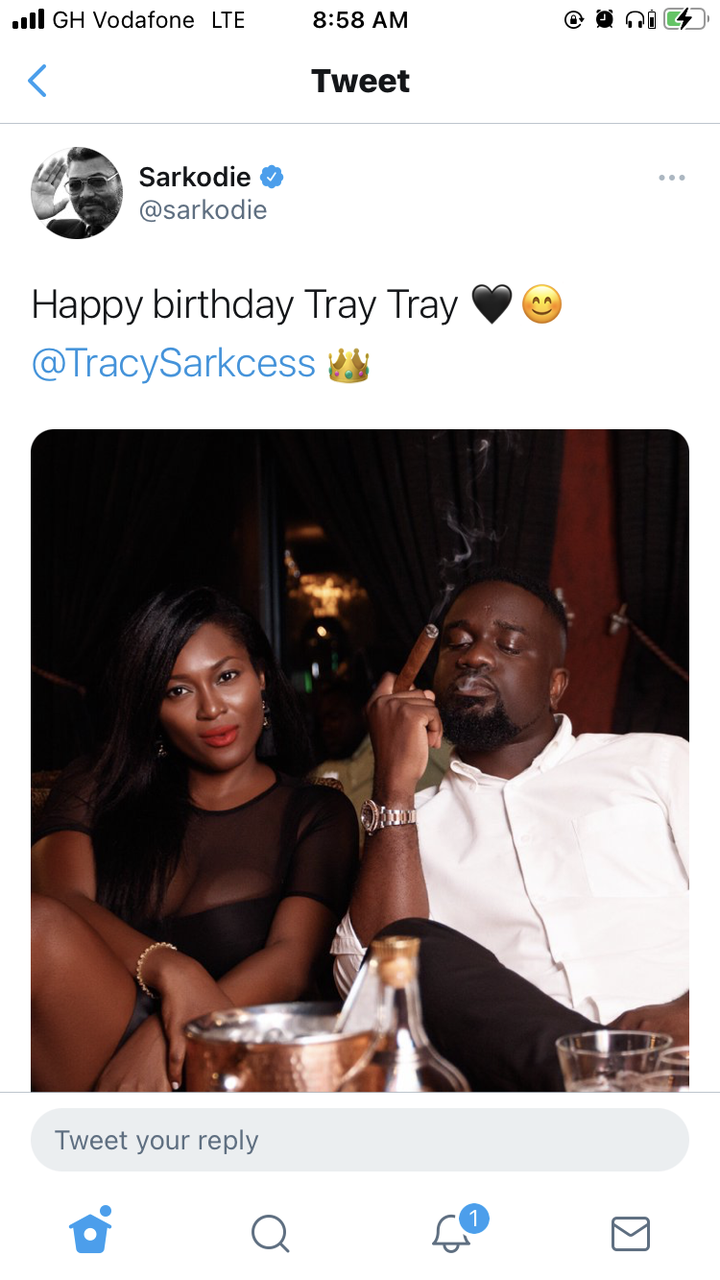Tap the cellular signal bars
Image resolution: width=720 pixels, height=1280 pixels.
coord(28,19)
